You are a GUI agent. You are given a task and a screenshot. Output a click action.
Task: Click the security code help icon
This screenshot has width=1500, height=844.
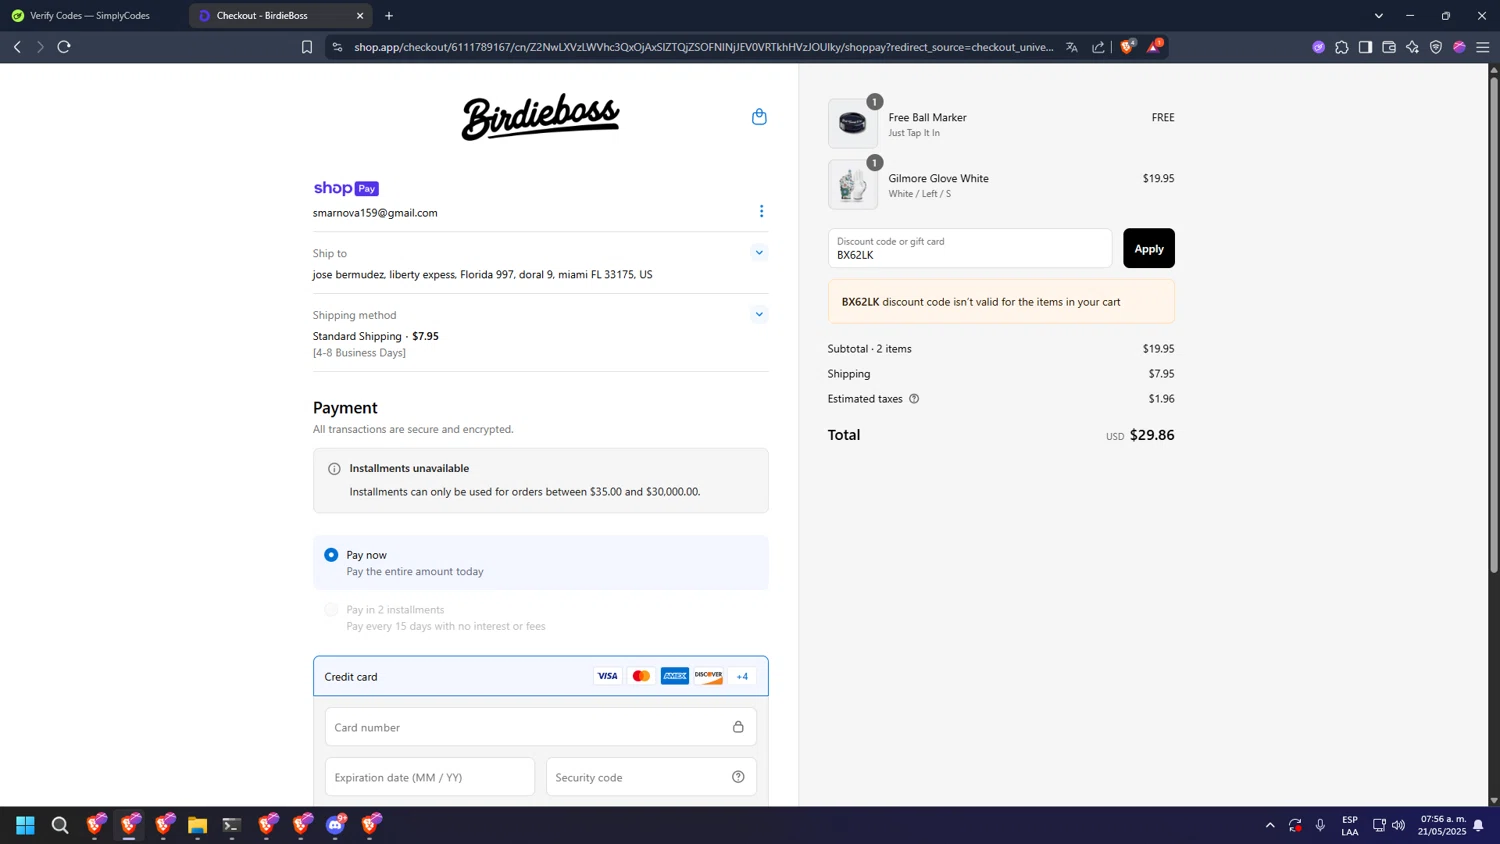coord(738,777)
